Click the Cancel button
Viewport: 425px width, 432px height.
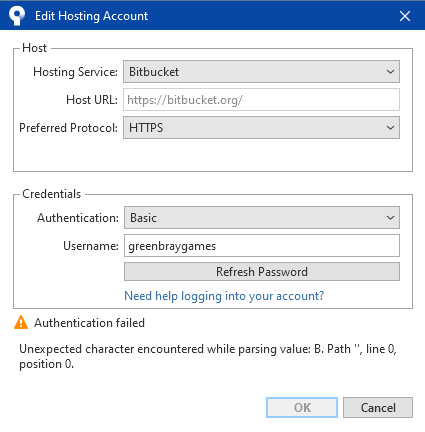pyautogui.click(x=378, y=407)
